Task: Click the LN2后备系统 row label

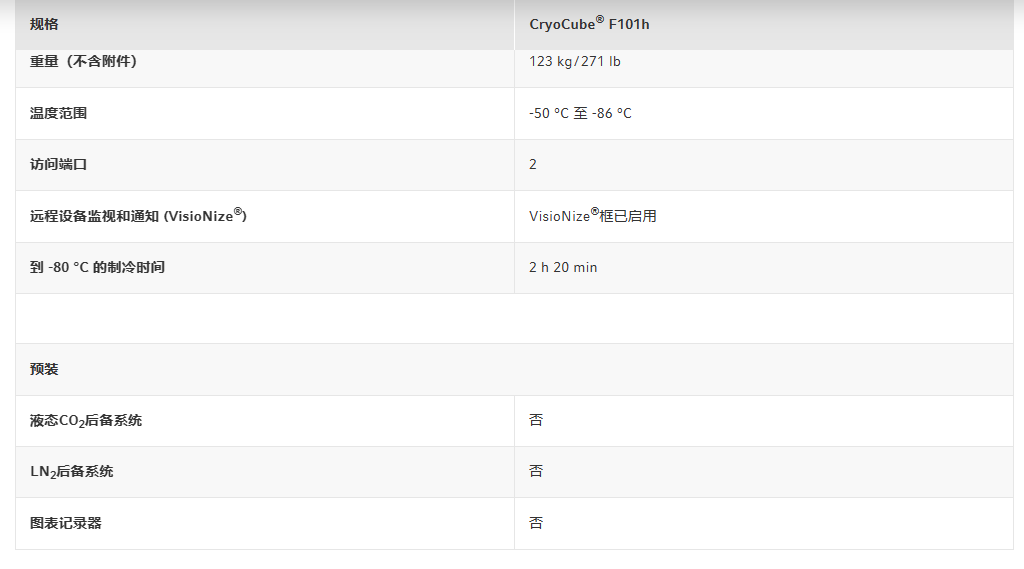Action: tap(71, 472)
